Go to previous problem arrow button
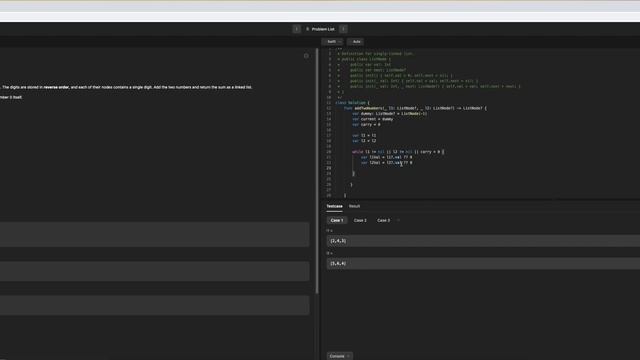Screen dimensions: 640x360 [296, 29]
